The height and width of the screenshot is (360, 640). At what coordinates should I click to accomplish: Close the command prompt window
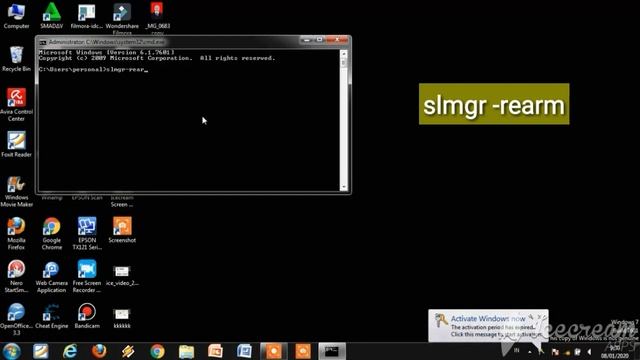(x=337, y=40)
